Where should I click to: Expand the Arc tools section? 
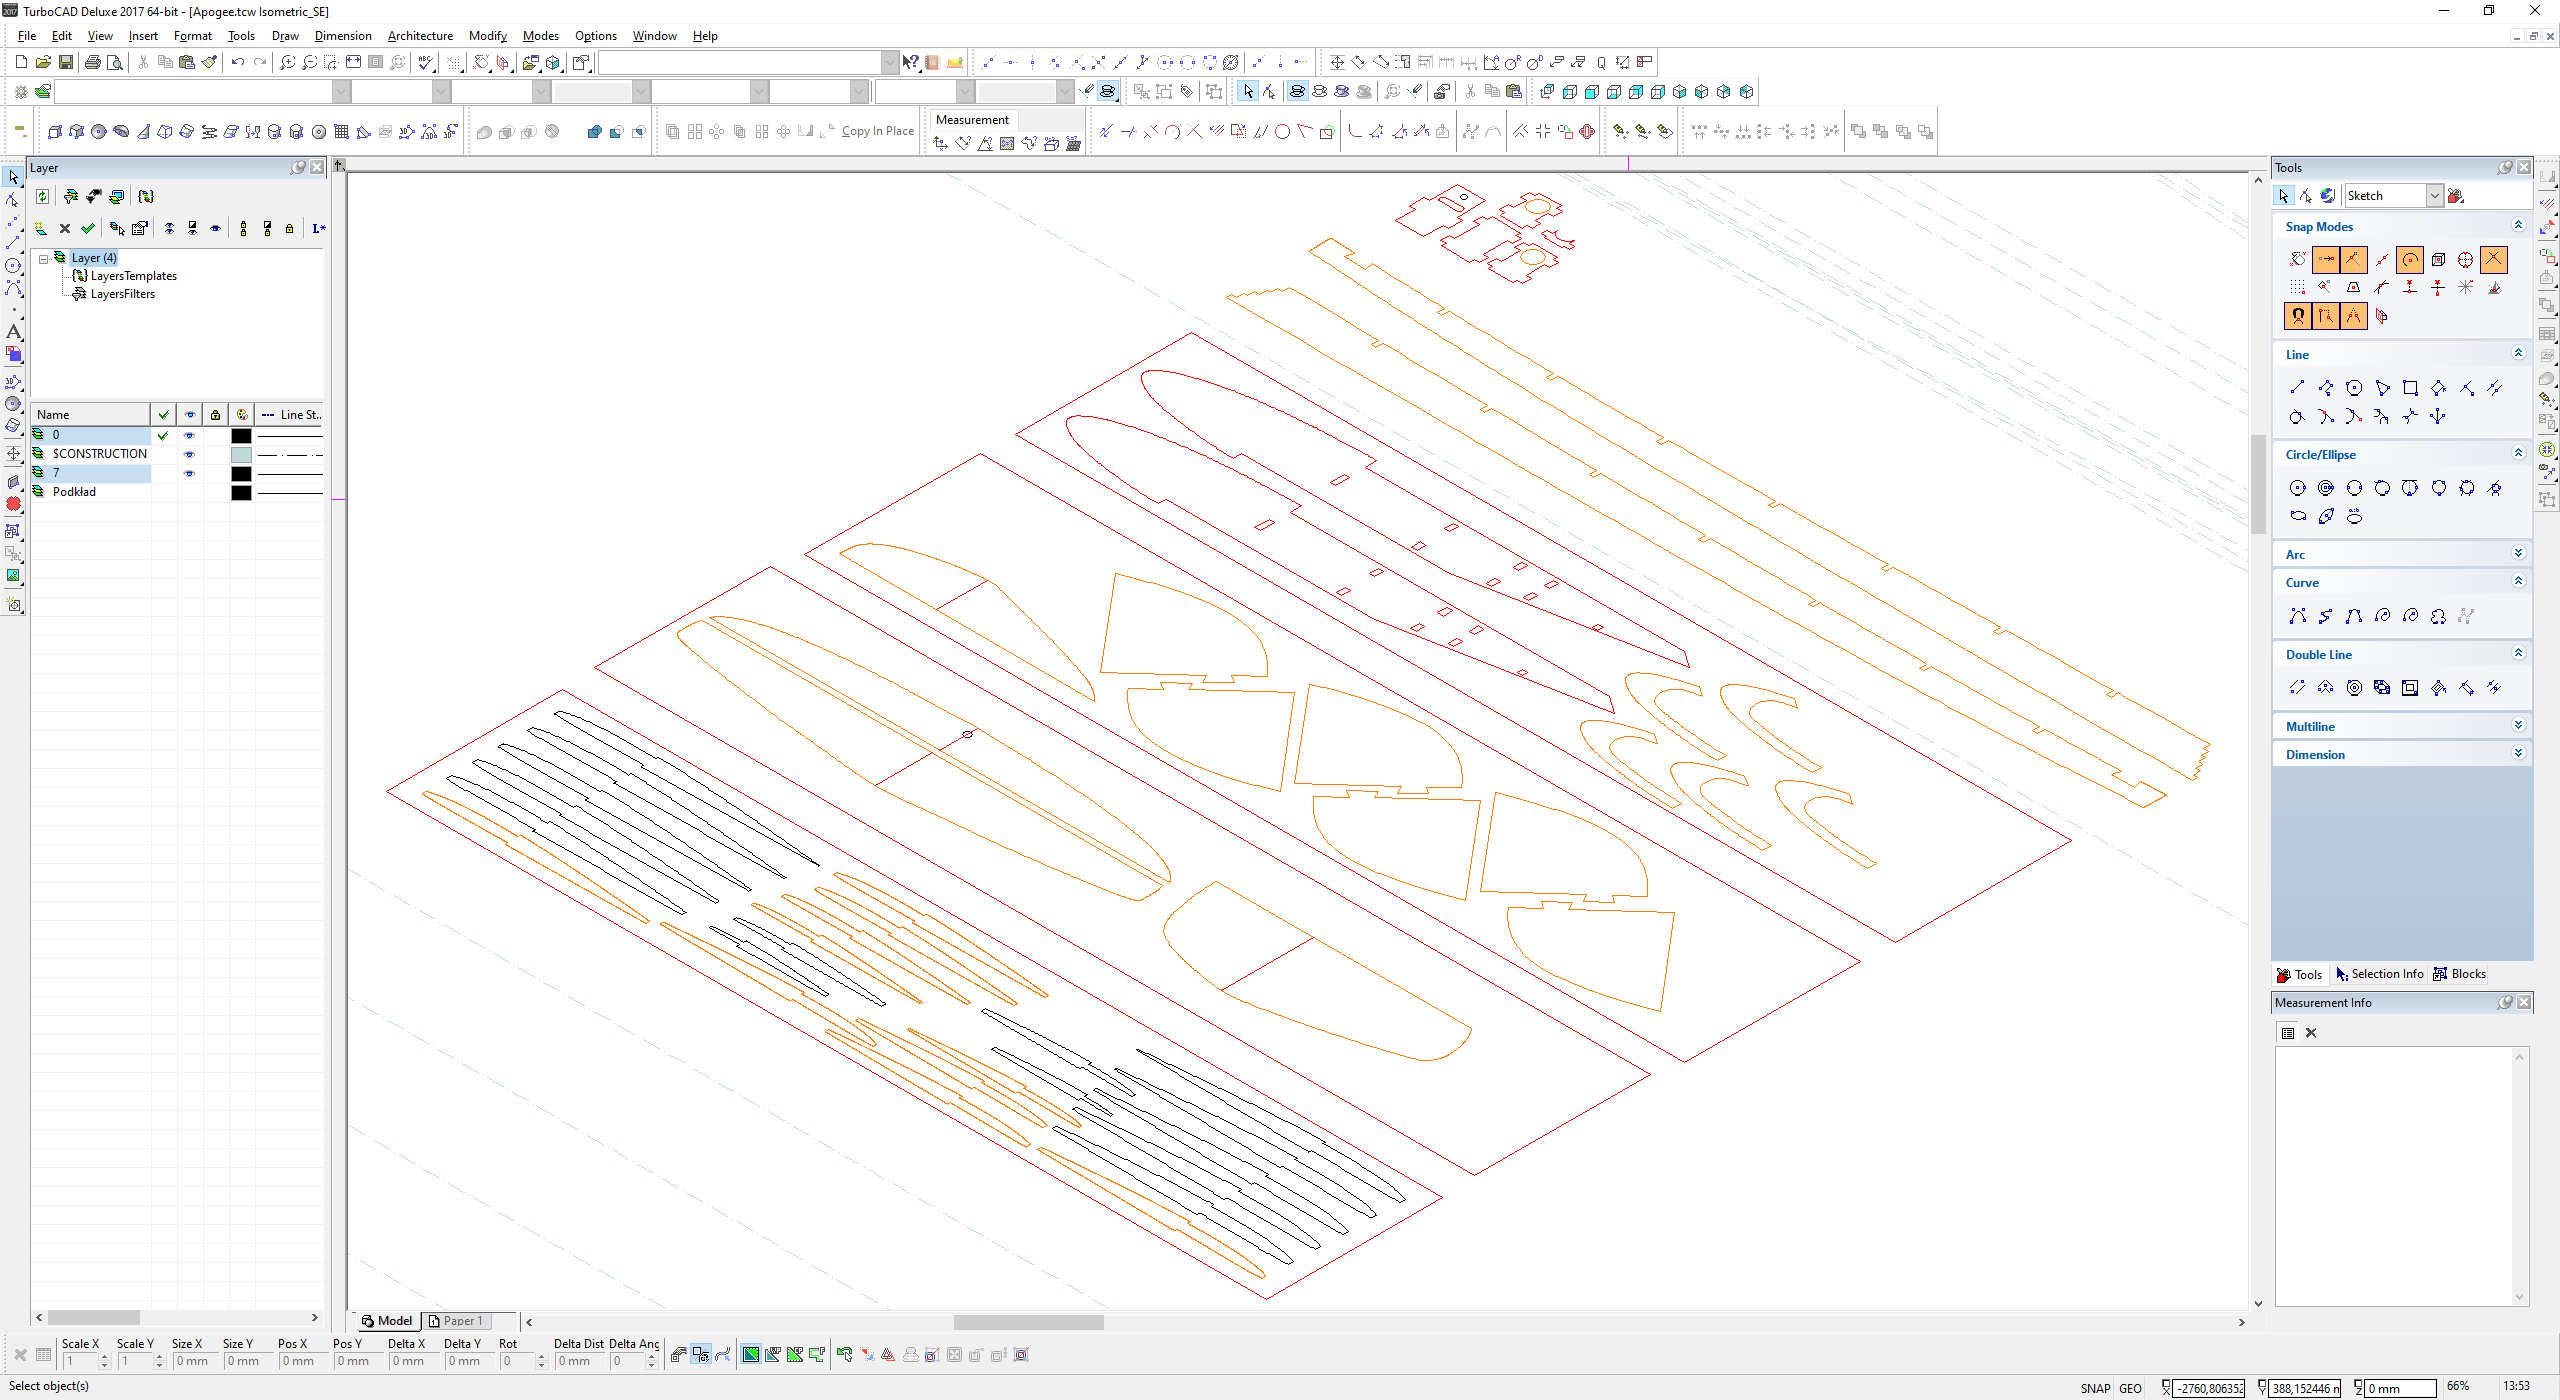2518,554
